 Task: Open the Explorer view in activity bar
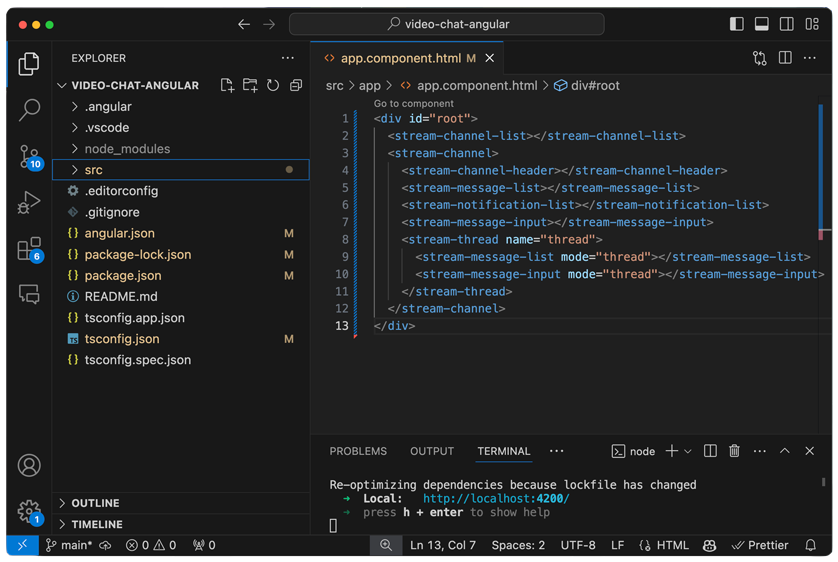(x=29, y=64)
